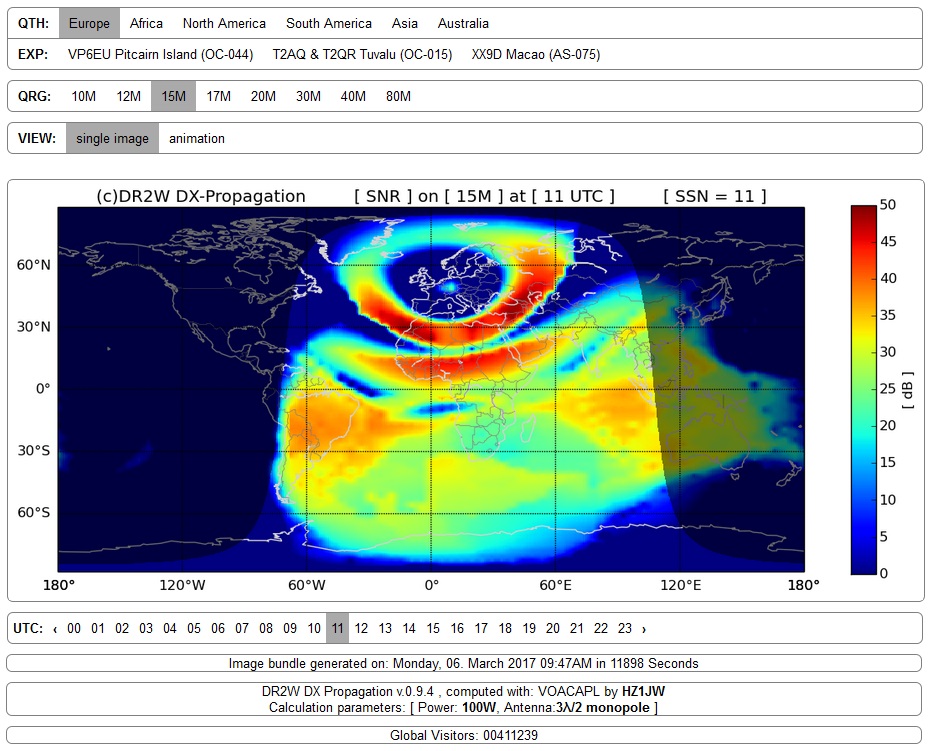933x751 pixels.
Task: Select UTC hour 18
Action: (x=505, y=628)
